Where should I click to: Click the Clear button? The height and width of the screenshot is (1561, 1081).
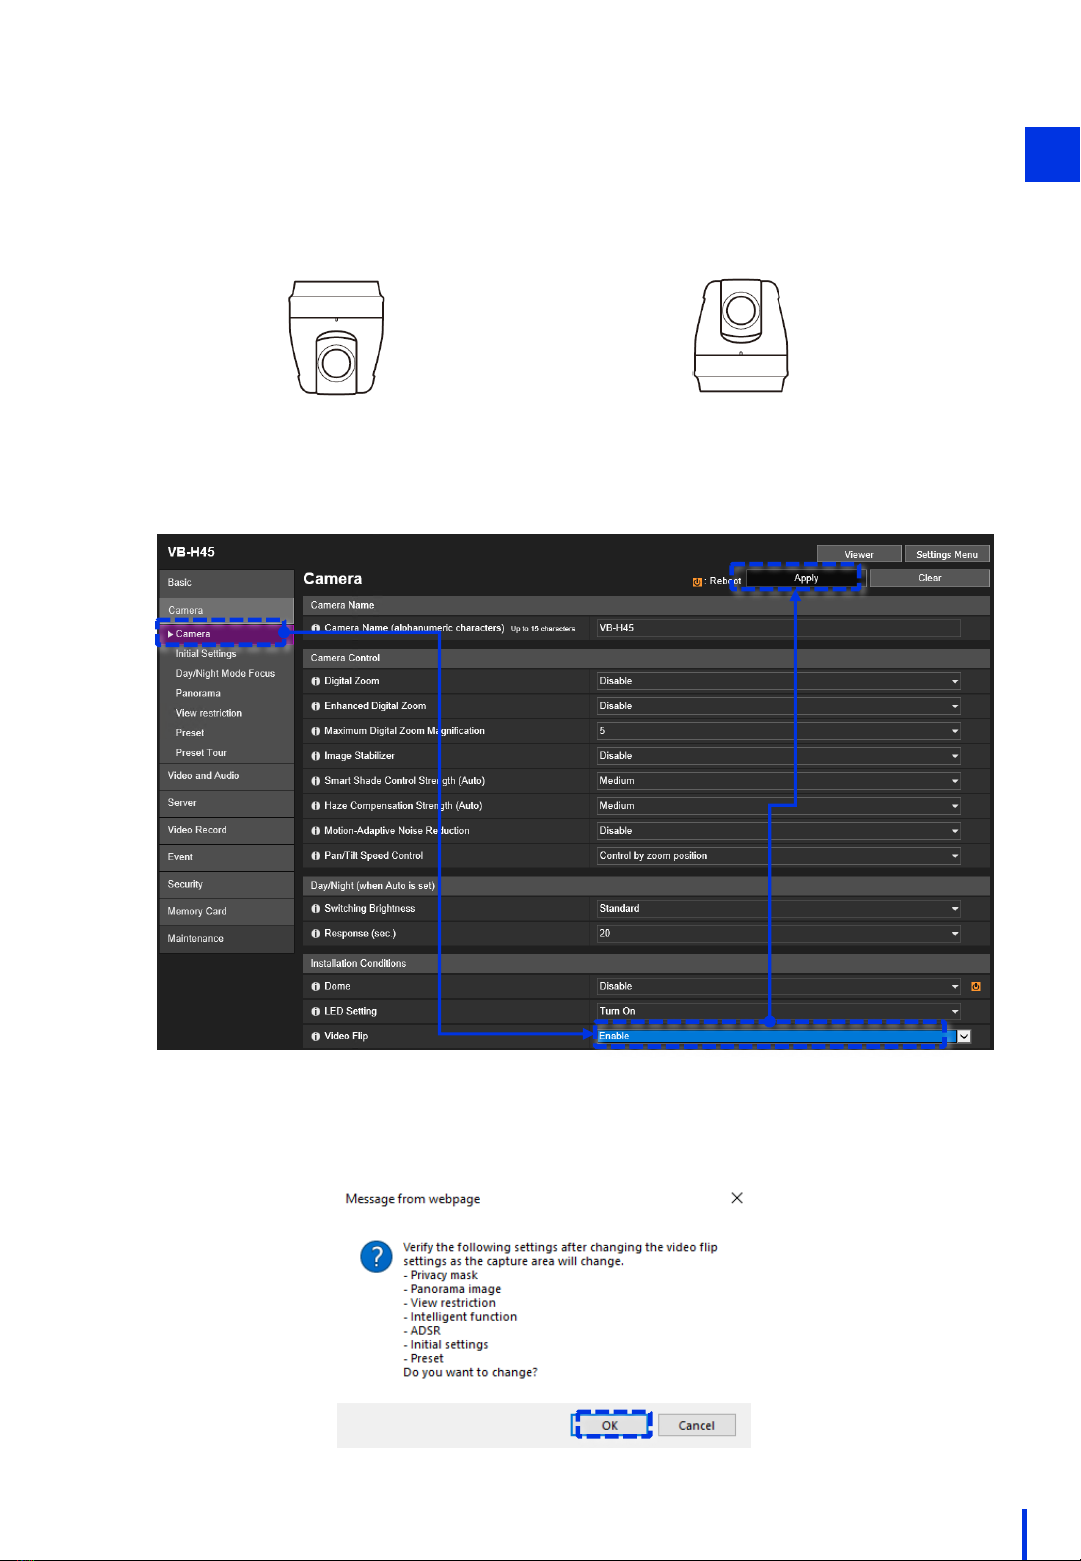pos(930,578)
